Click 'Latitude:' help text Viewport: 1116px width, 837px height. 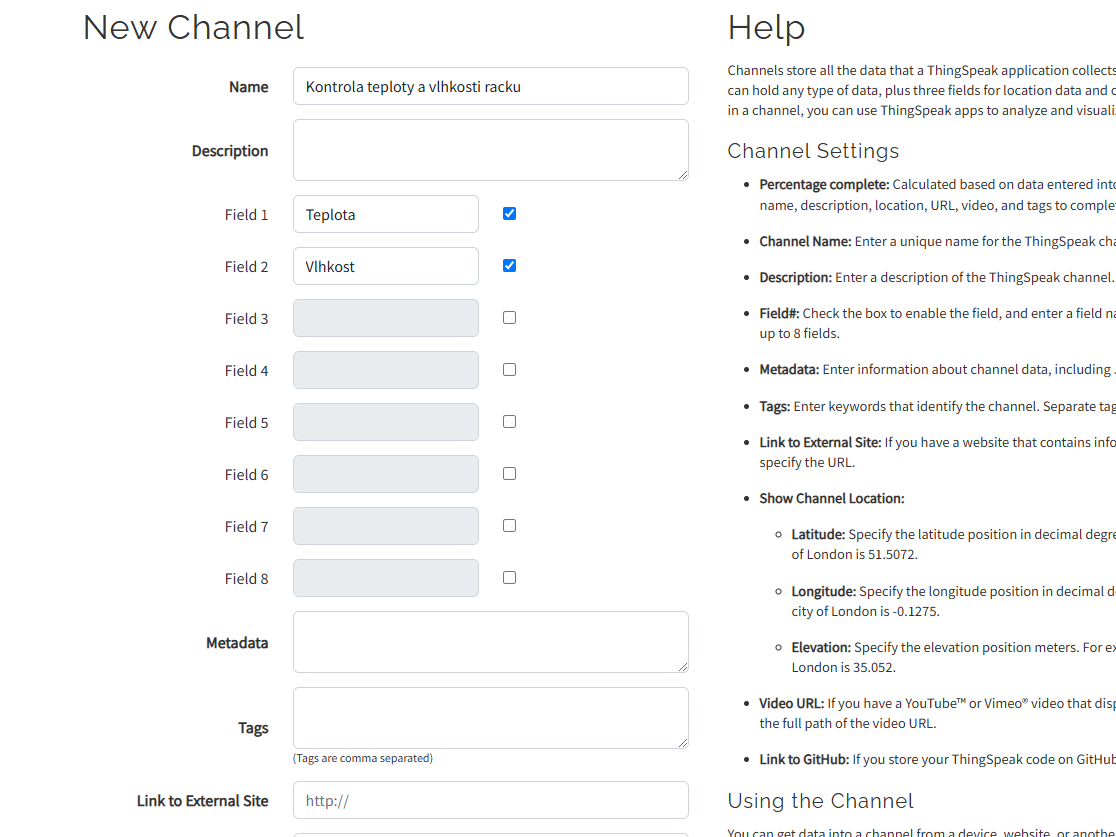tap(818, 534)
